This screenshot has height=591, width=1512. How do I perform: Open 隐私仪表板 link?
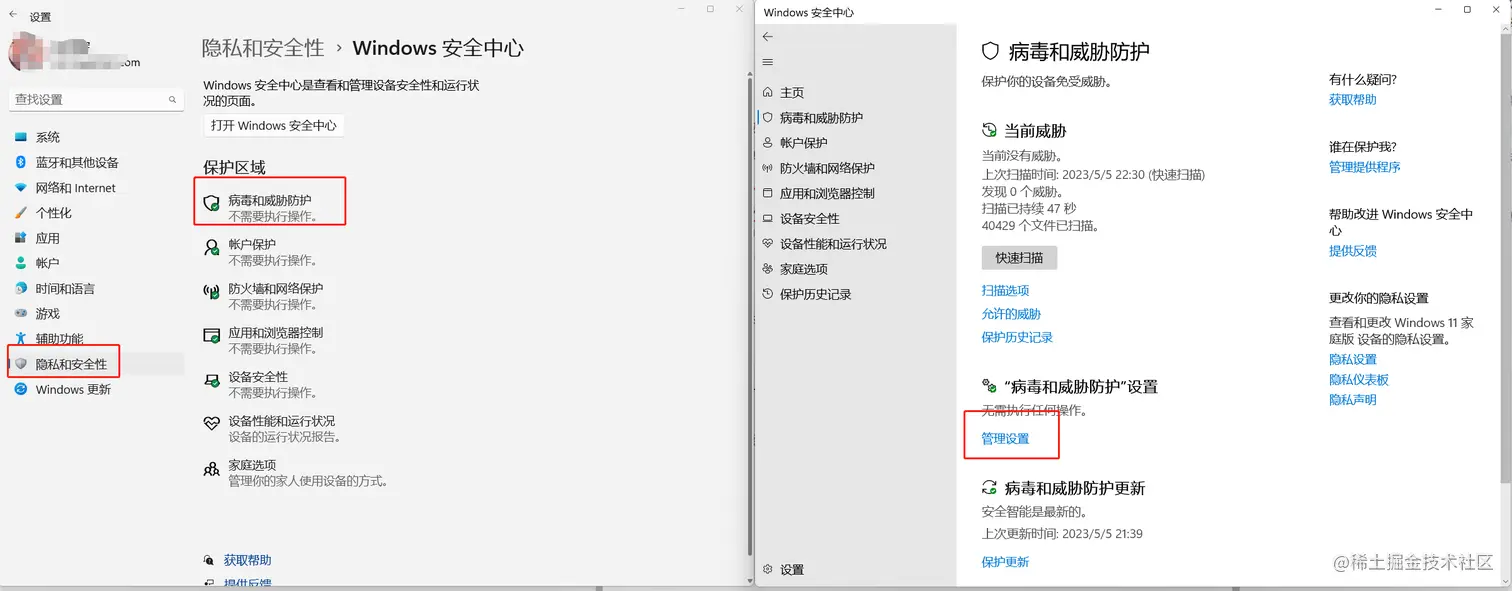1358,380
